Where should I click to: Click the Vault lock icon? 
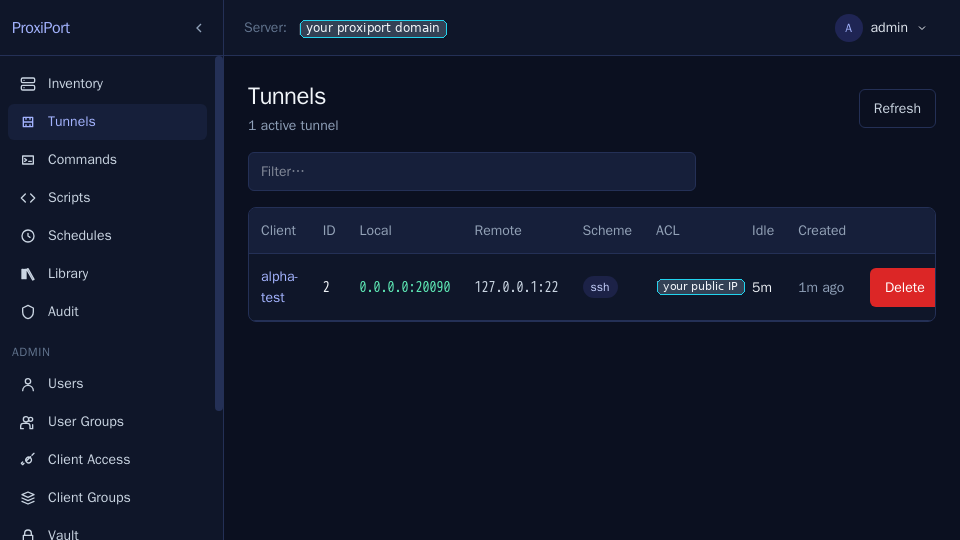coord(28,534)
